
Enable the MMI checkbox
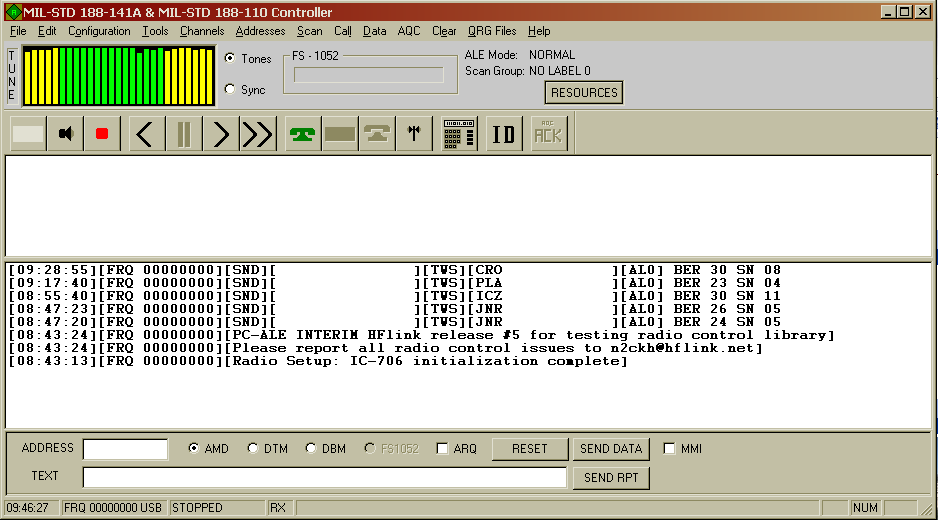(x=669, y=448)
